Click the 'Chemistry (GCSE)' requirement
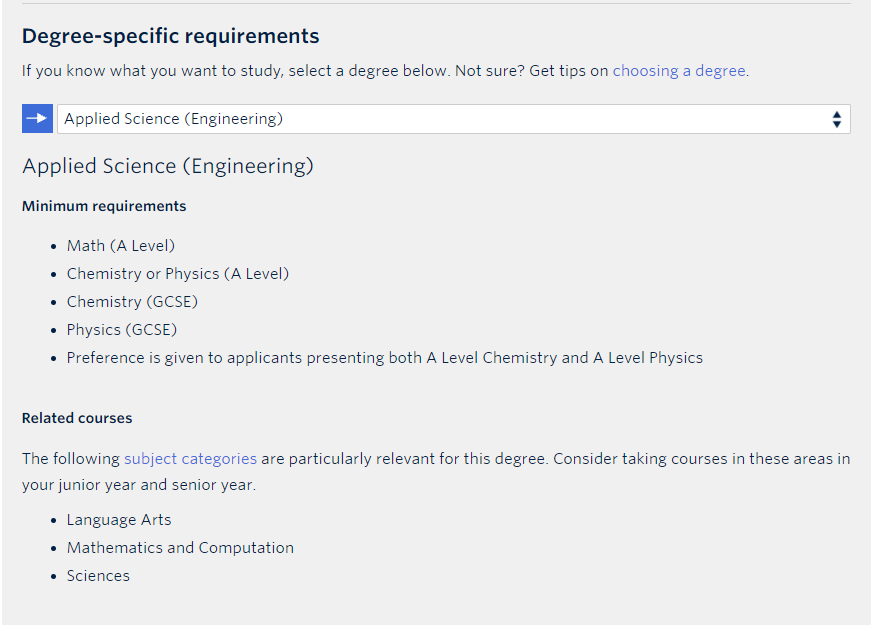 132,301
